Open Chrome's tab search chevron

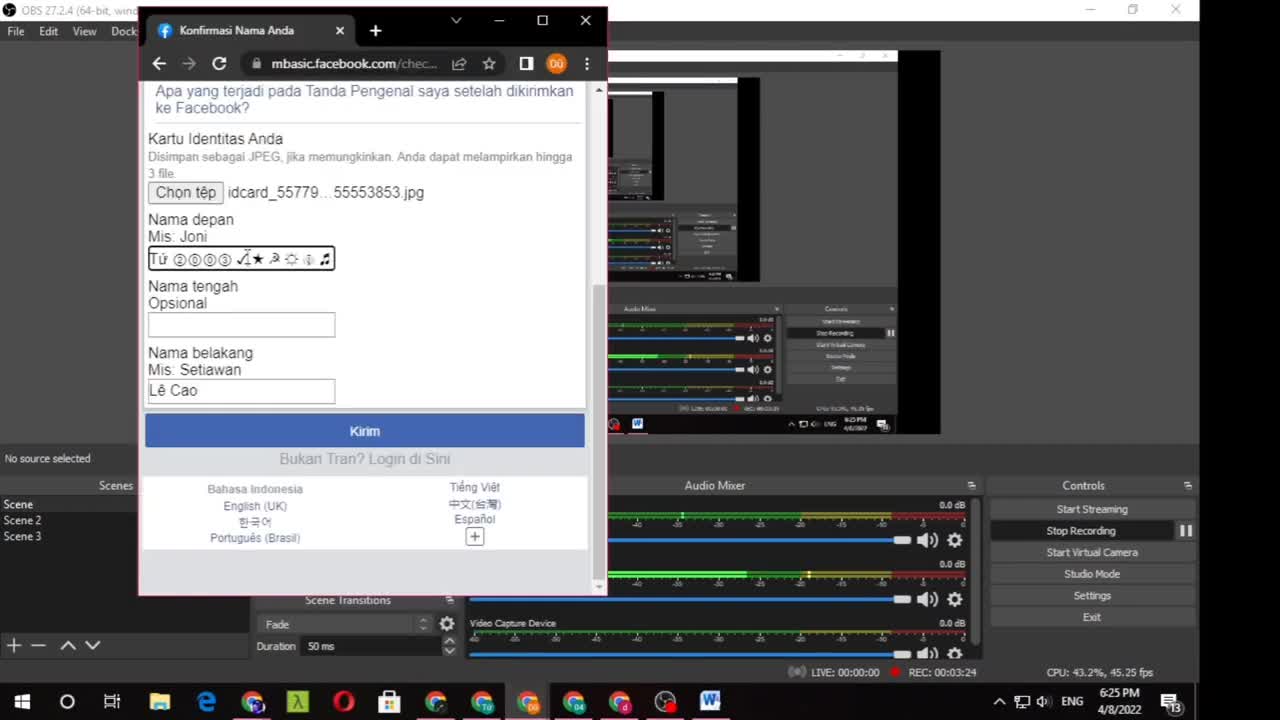[x=456, y=20]
